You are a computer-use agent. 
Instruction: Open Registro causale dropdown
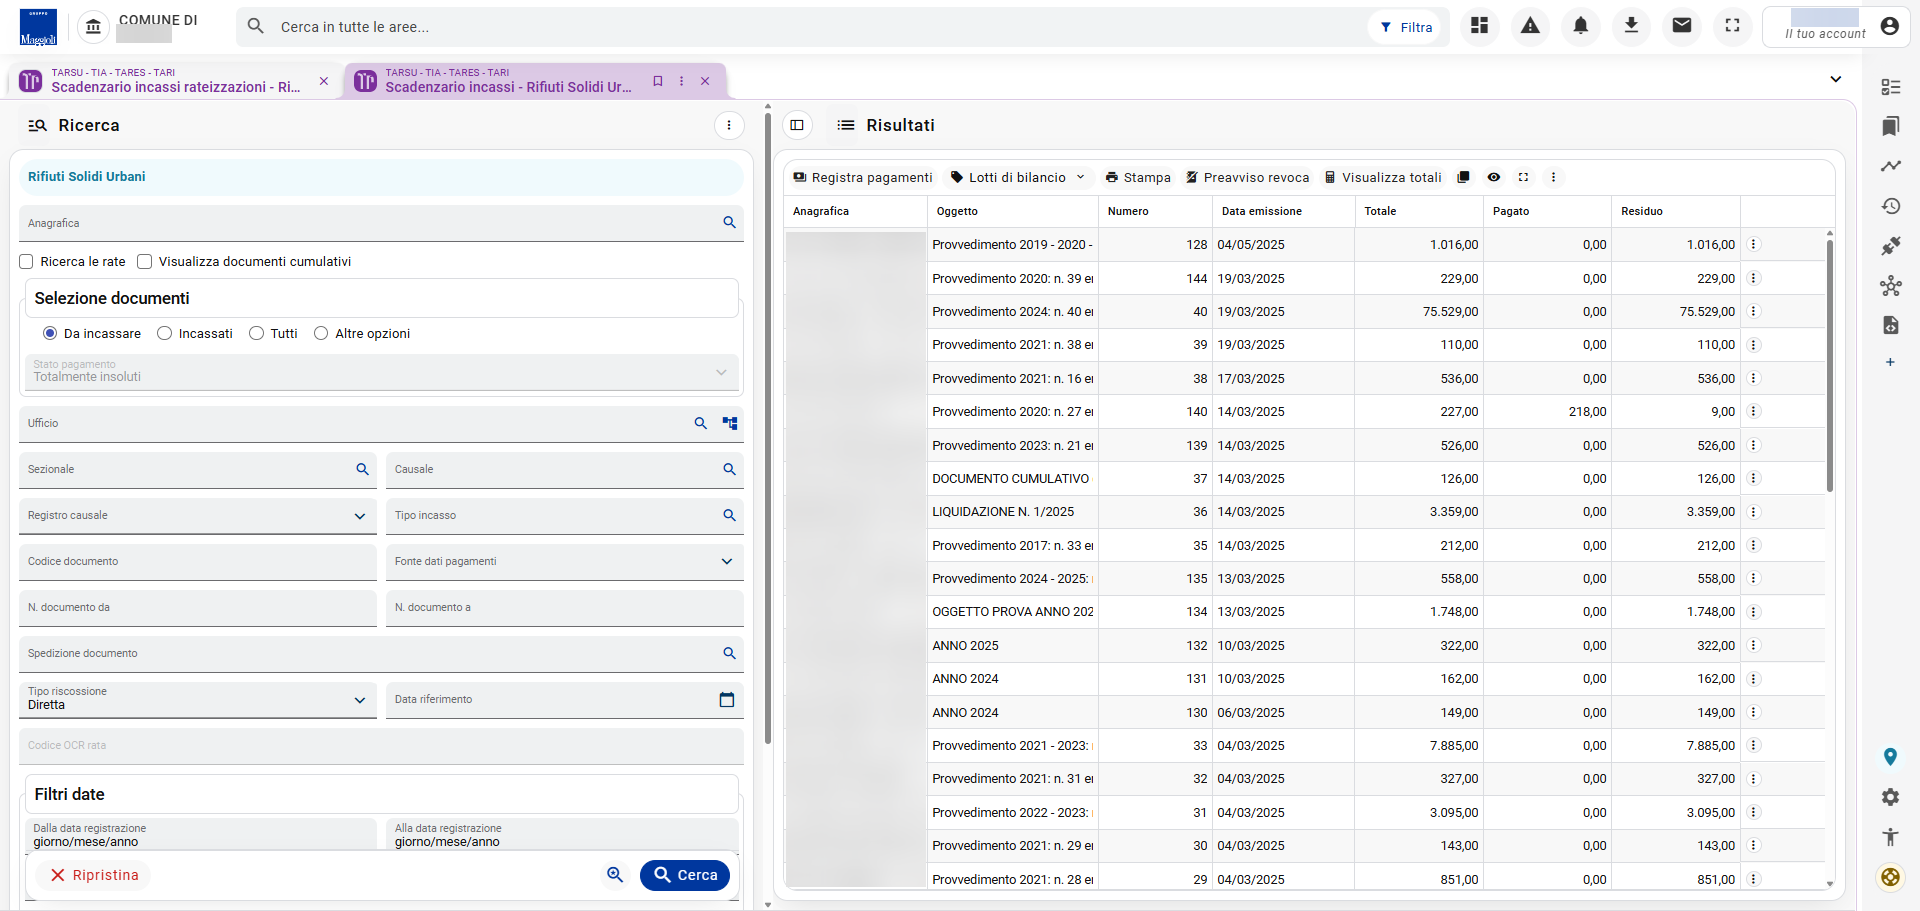198,516
